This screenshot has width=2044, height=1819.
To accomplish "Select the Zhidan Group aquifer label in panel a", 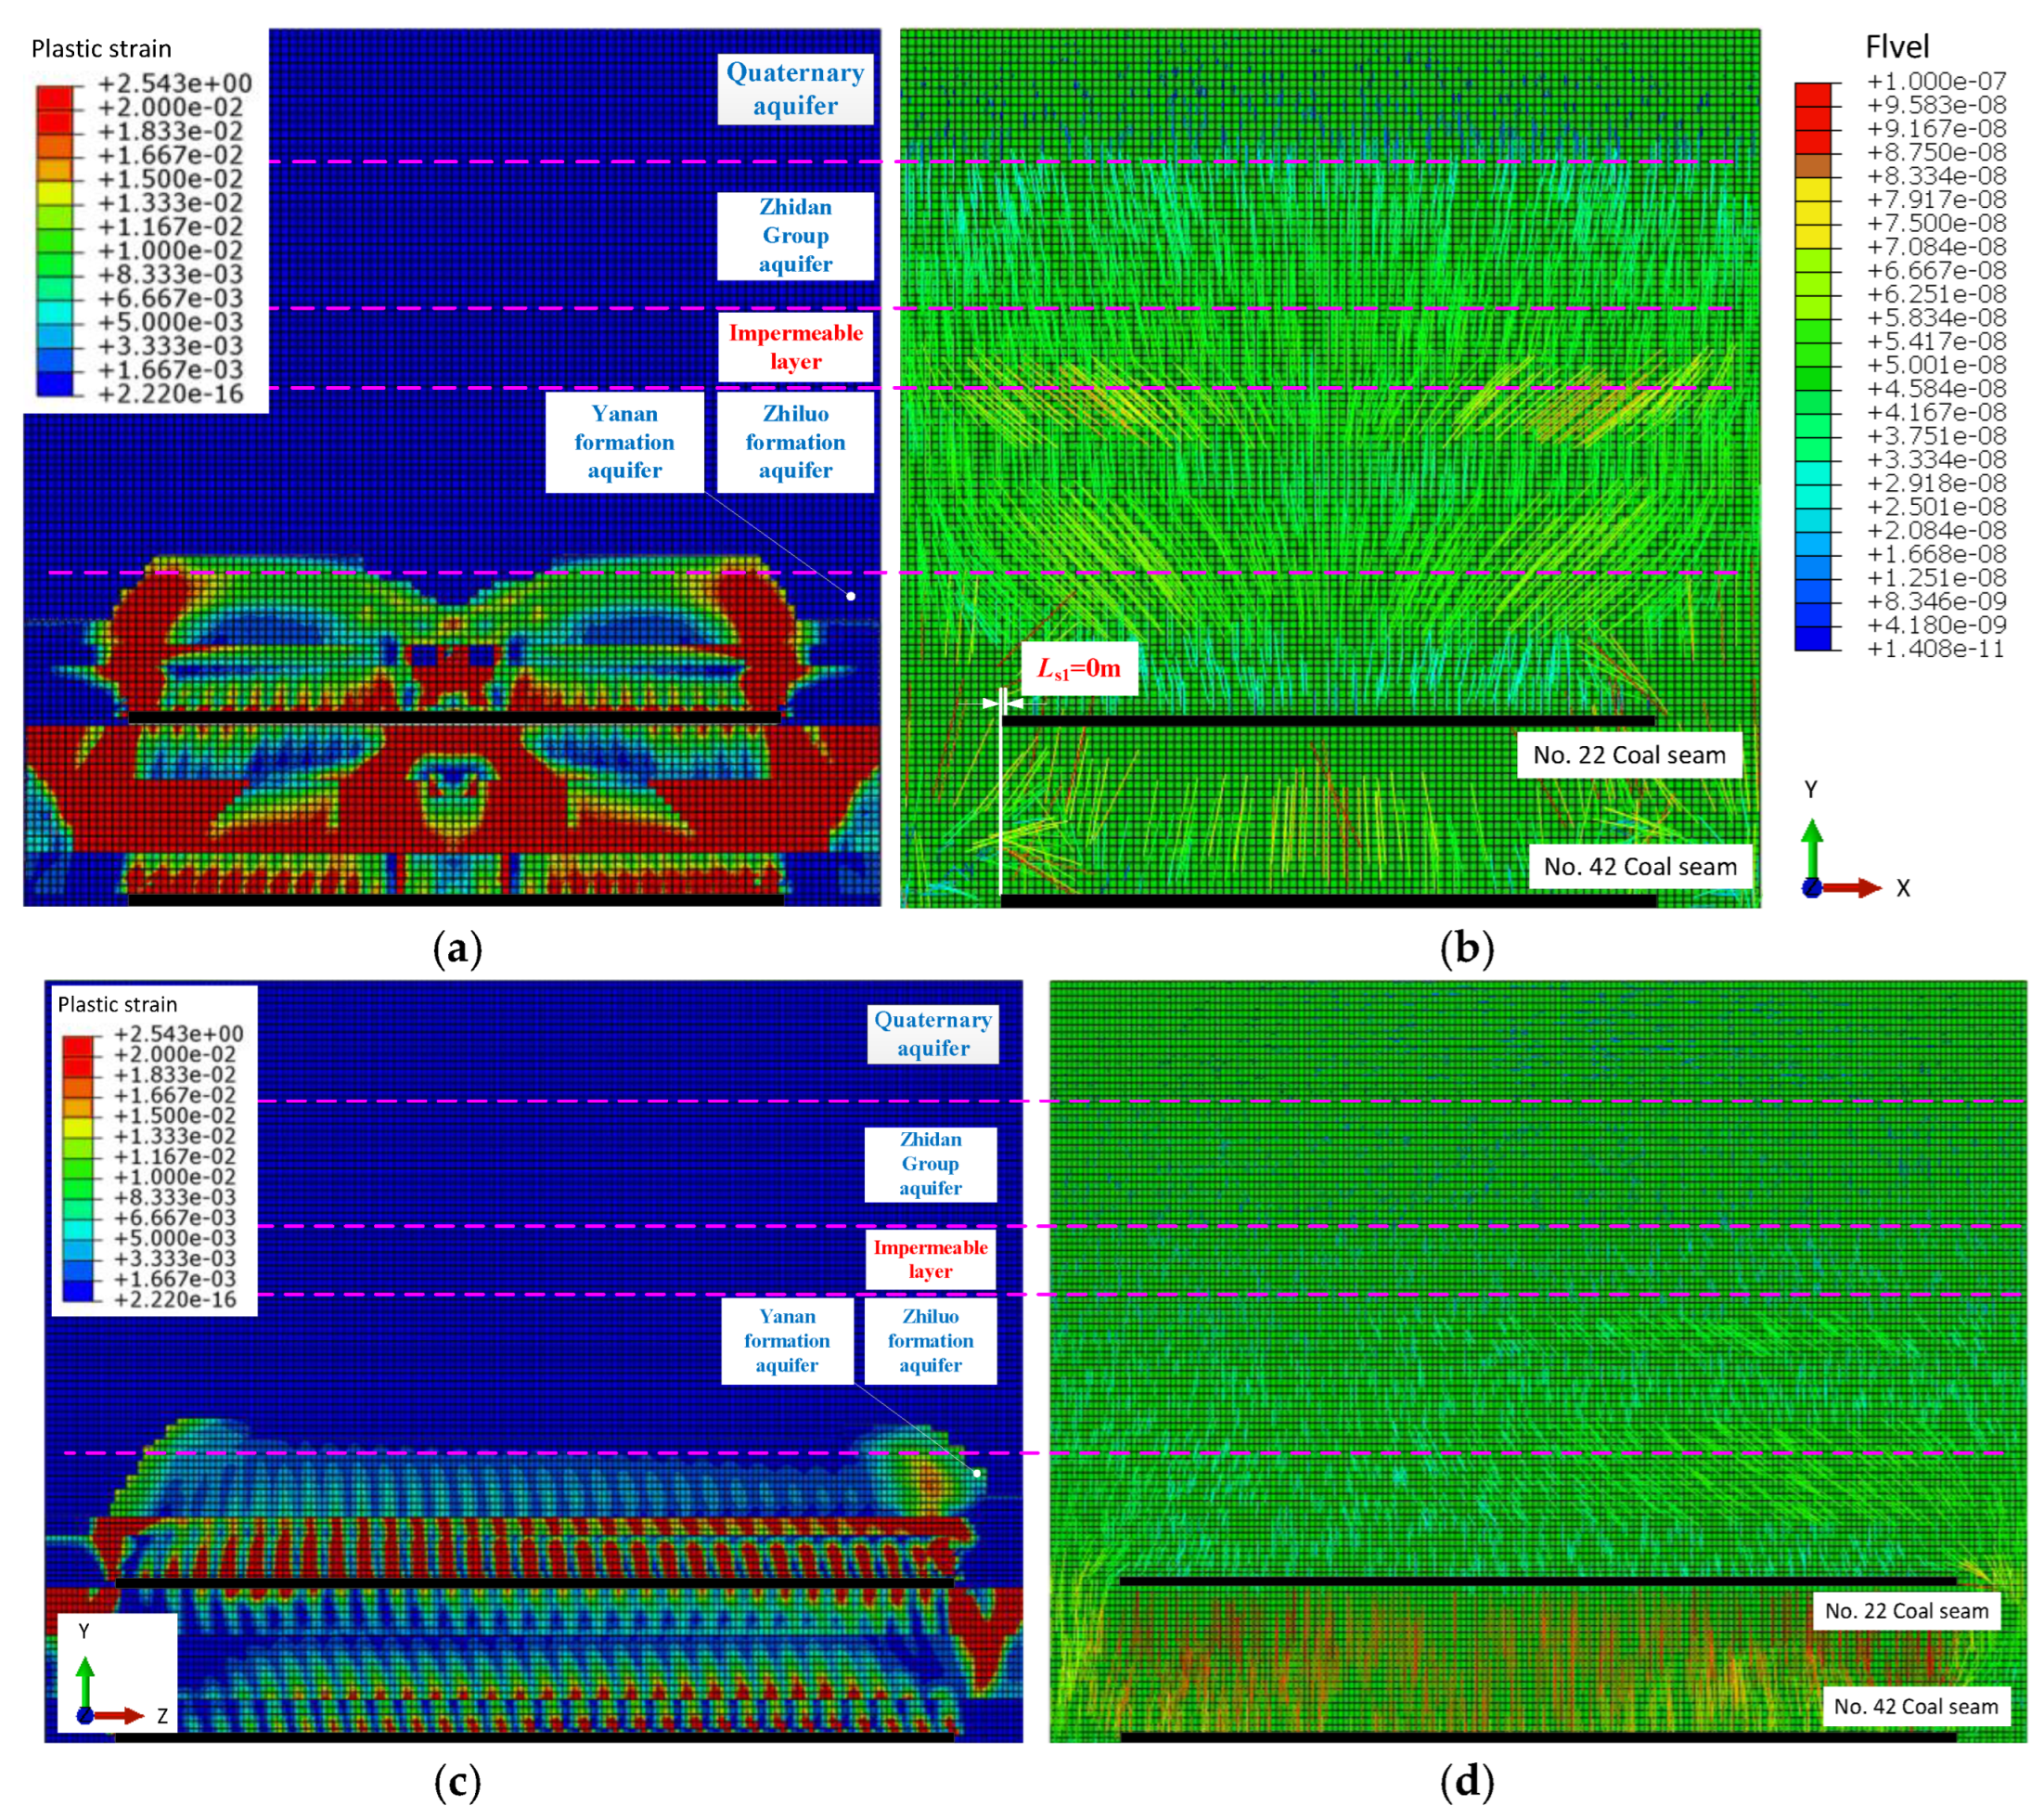I will click(x=795, y=235).
